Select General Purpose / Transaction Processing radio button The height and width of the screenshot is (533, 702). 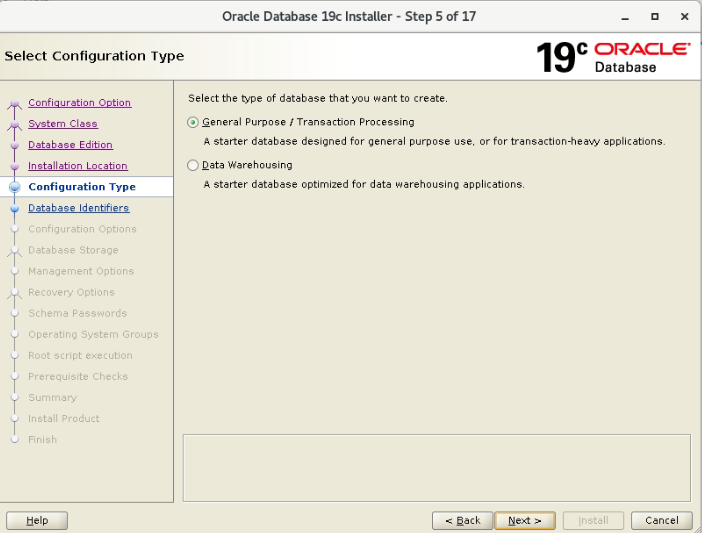[193, 122]
